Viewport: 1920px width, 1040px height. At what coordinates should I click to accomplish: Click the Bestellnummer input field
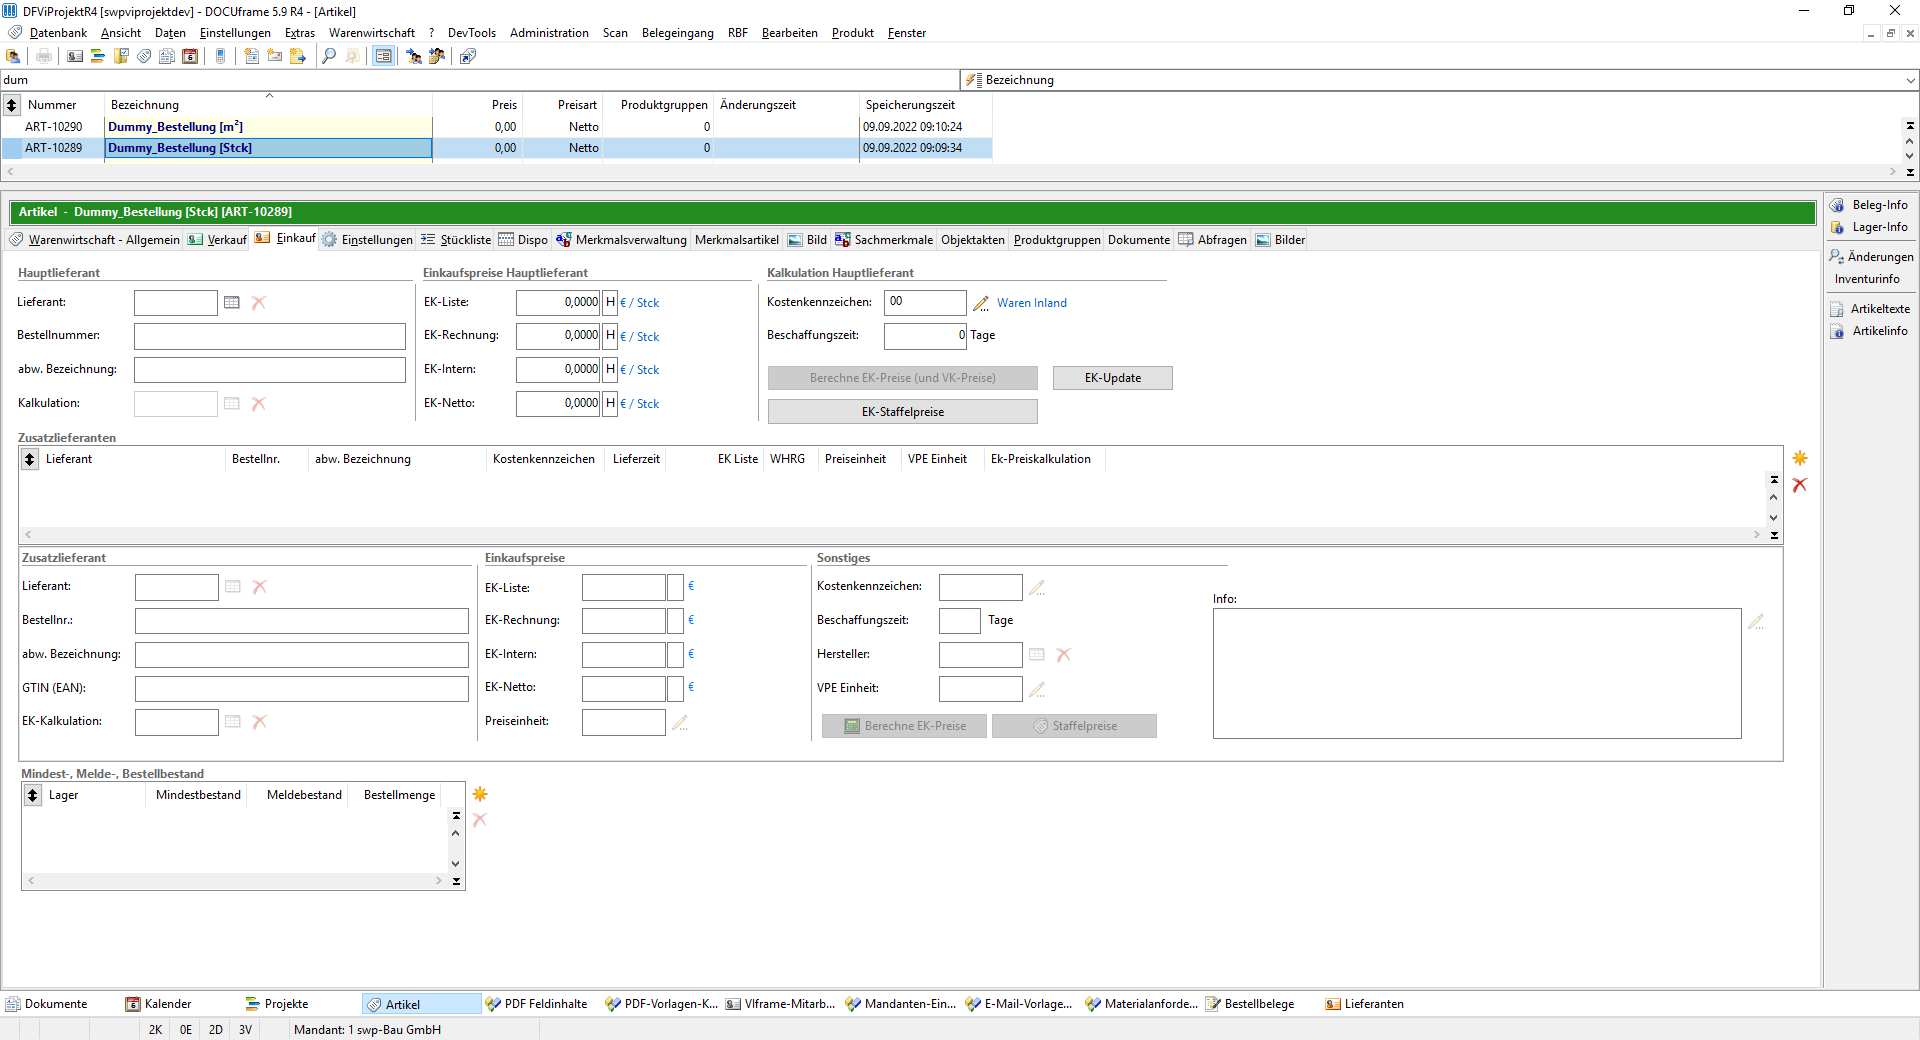[x=270, y=336]
